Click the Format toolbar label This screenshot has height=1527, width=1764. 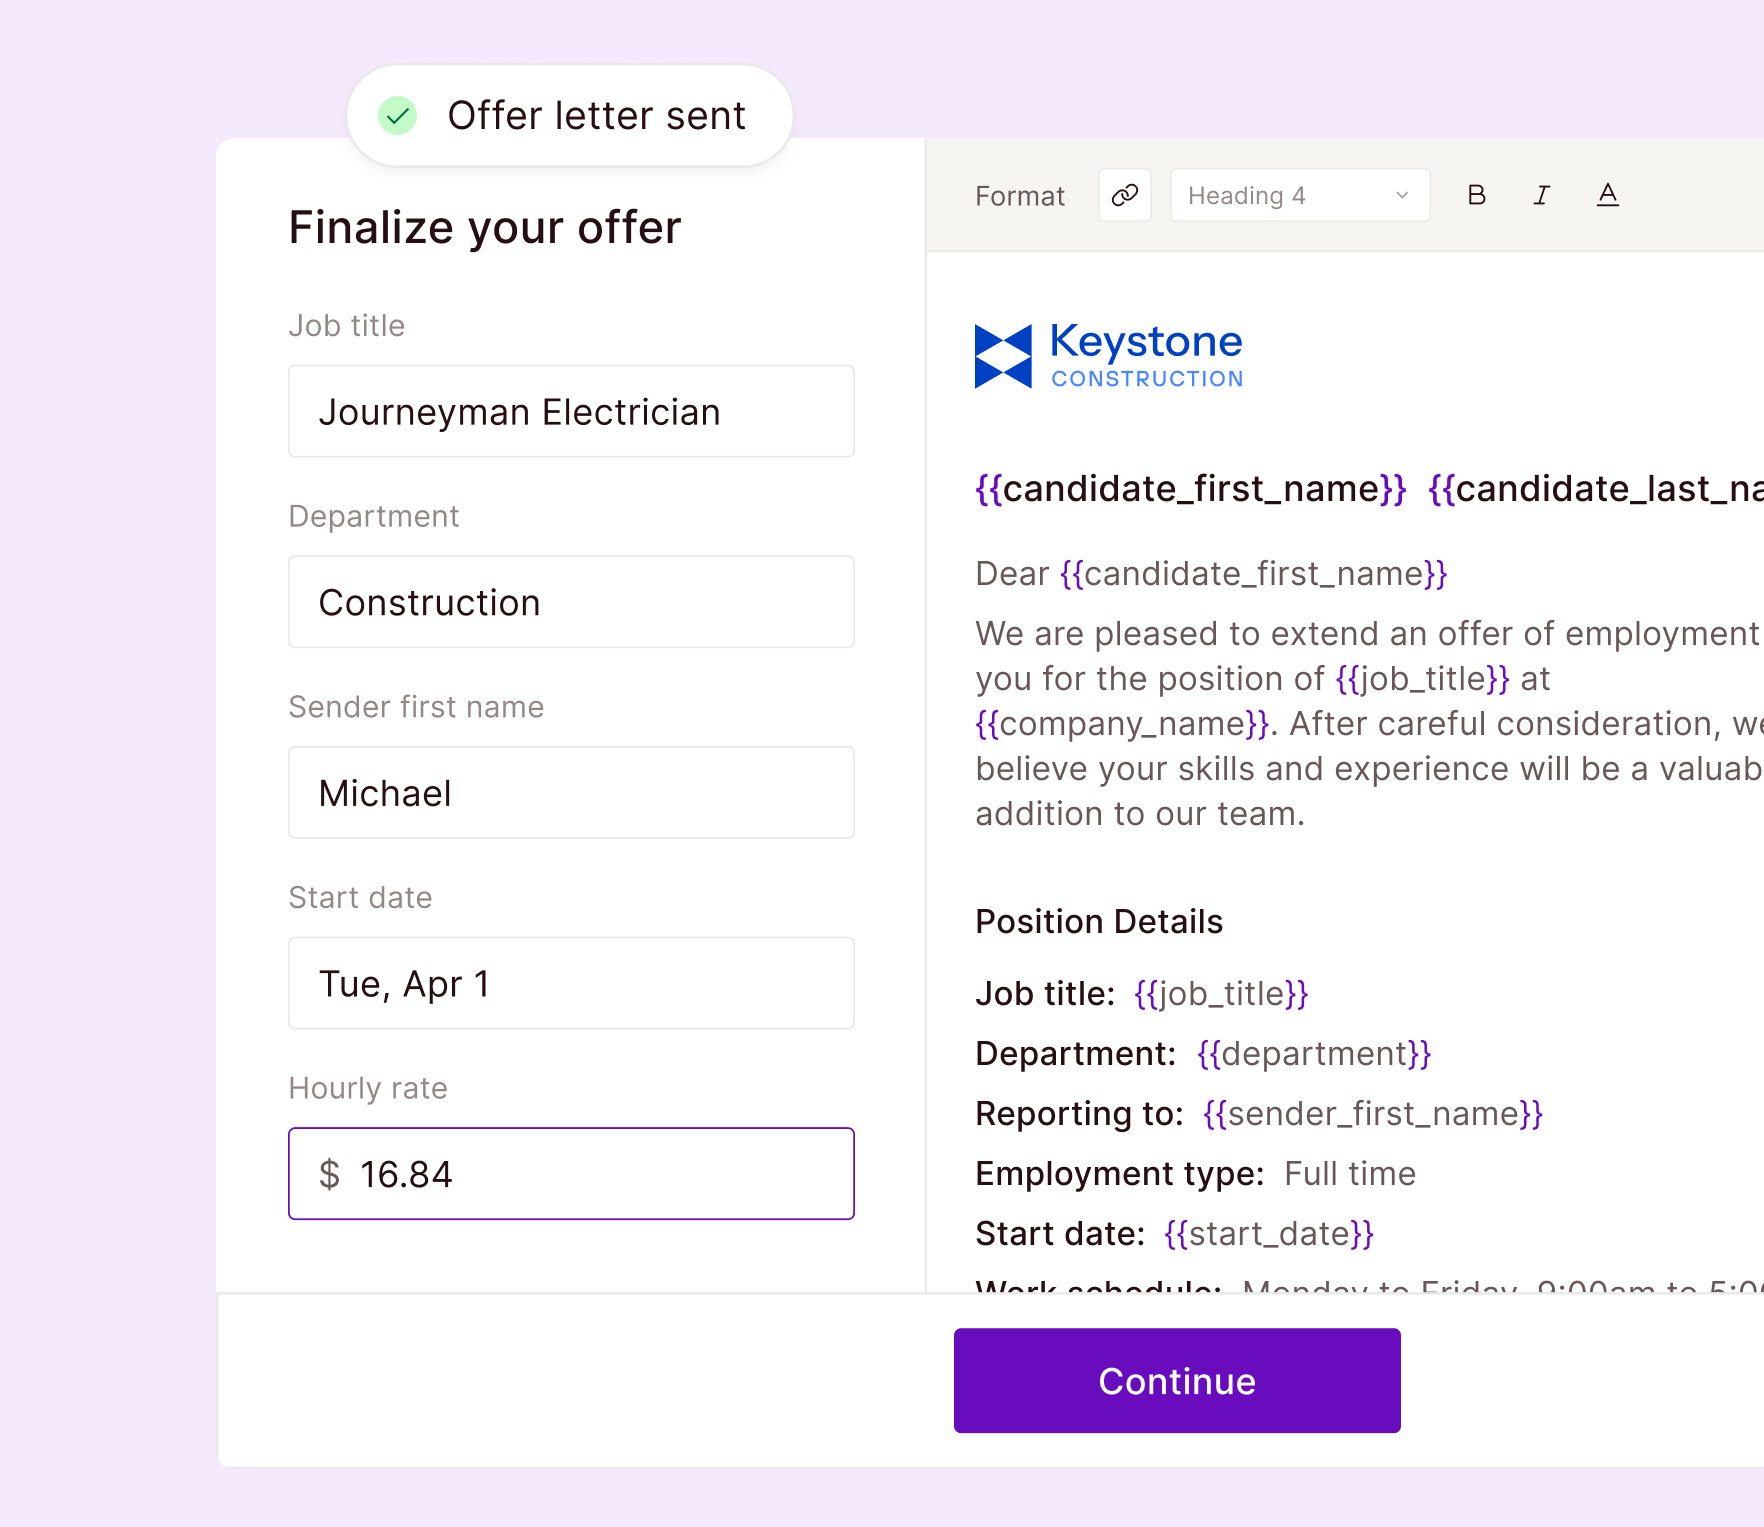click(1019, 196)
